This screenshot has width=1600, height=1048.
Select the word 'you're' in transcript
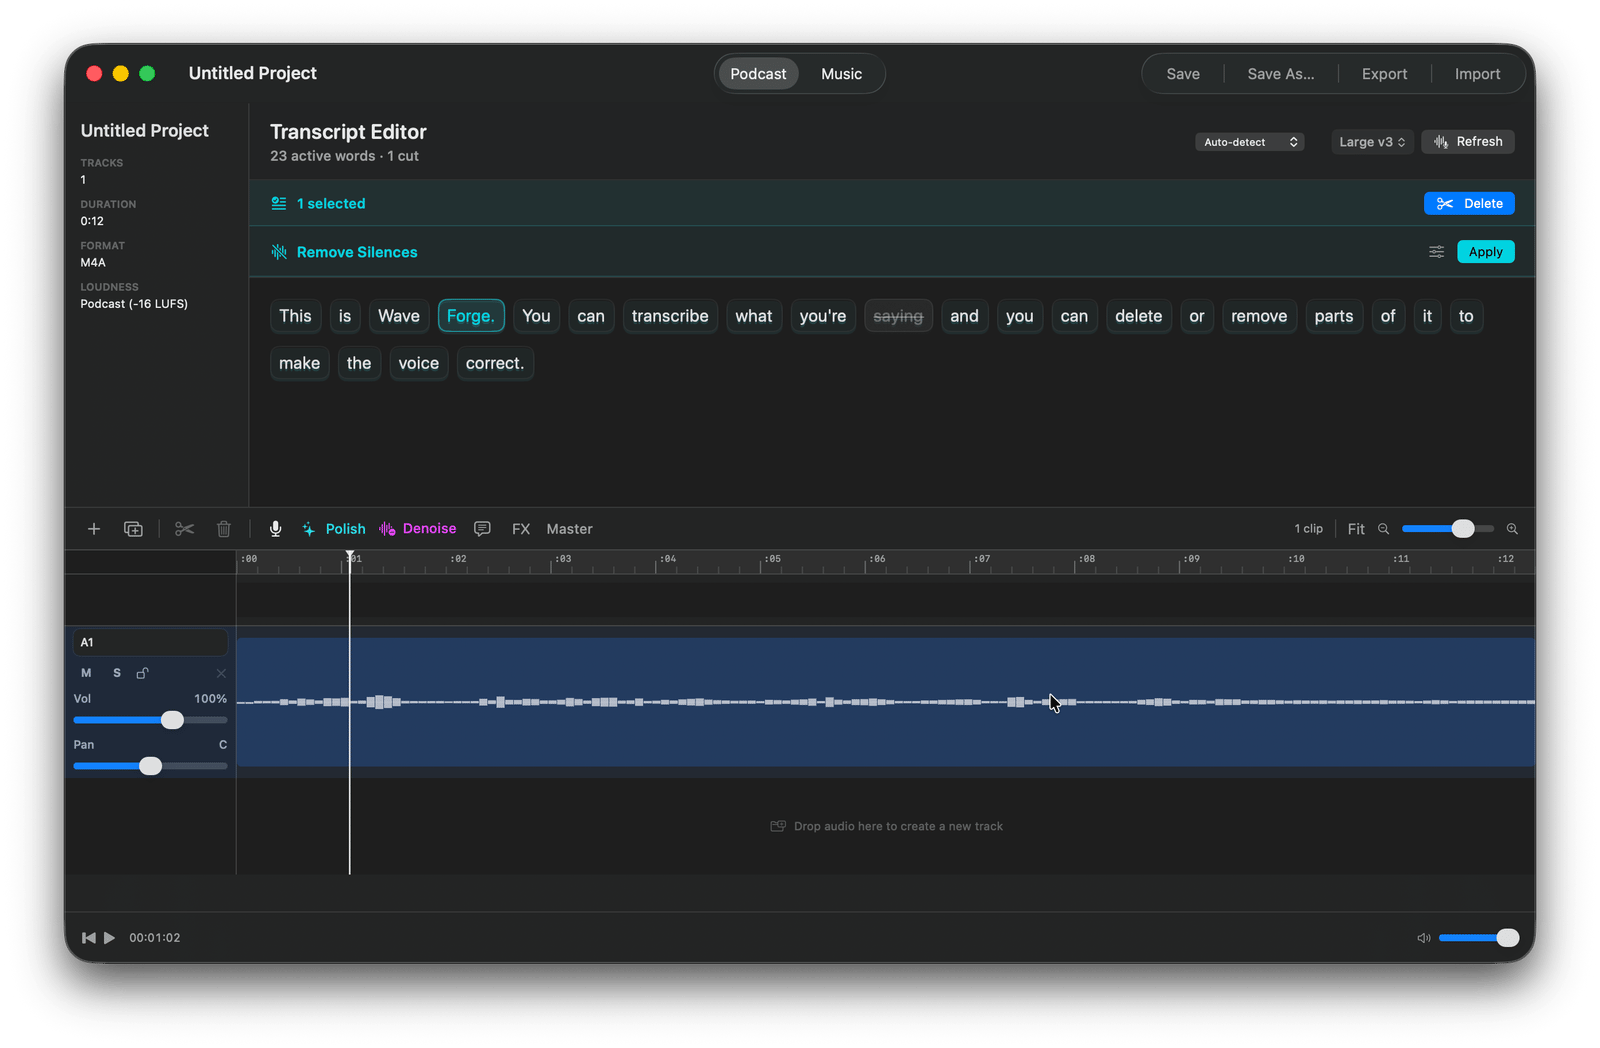(823, 316)
